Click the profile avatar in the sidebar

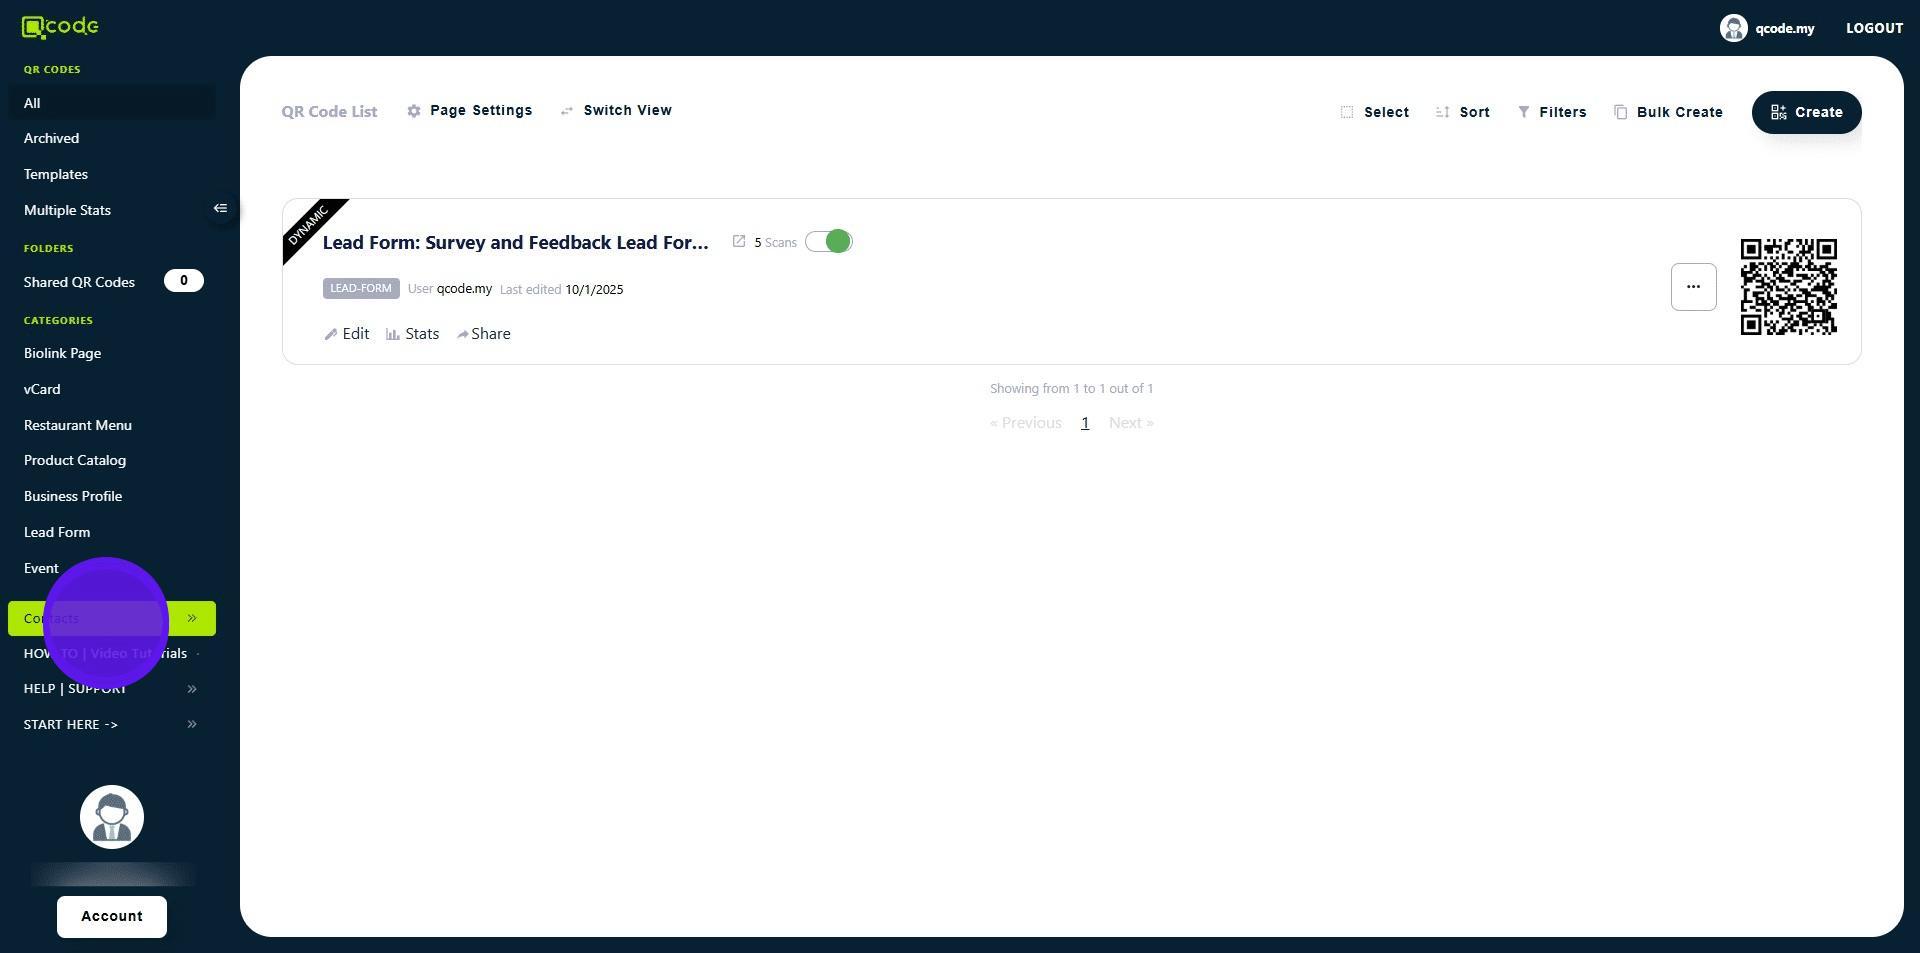[112, 817]
